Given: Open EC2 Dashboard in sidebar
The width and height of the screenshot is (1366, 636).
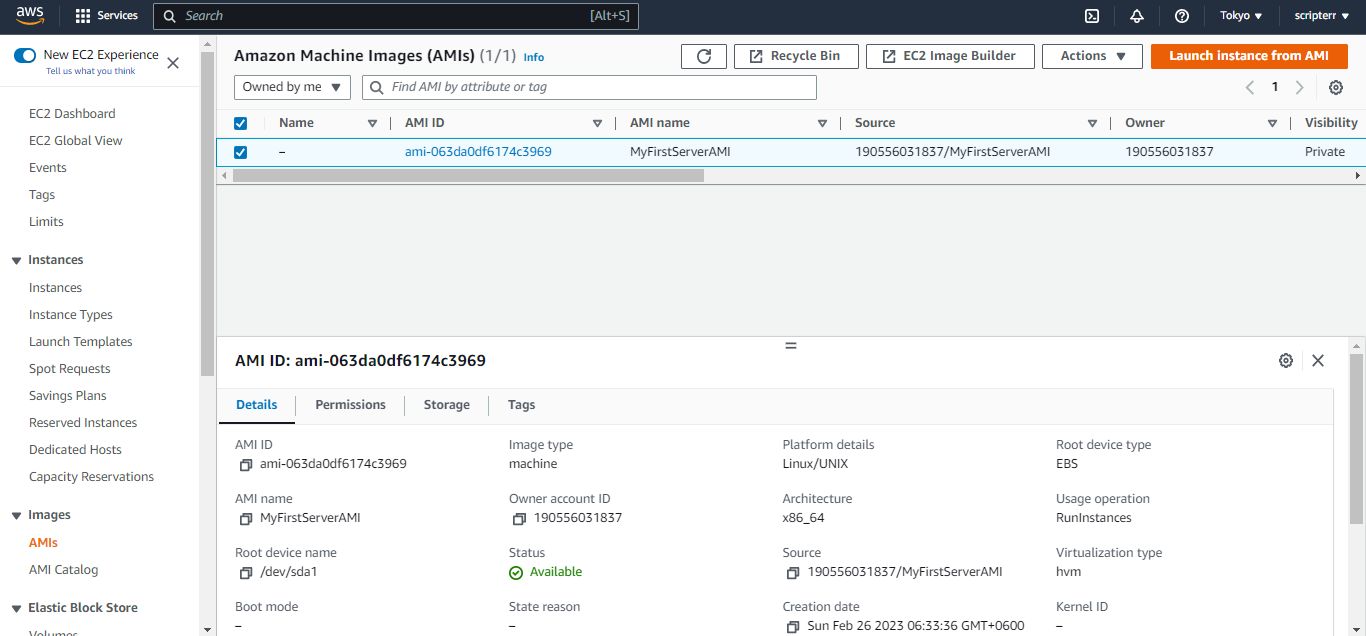Looking at the screenshot, I should (72, 114).
